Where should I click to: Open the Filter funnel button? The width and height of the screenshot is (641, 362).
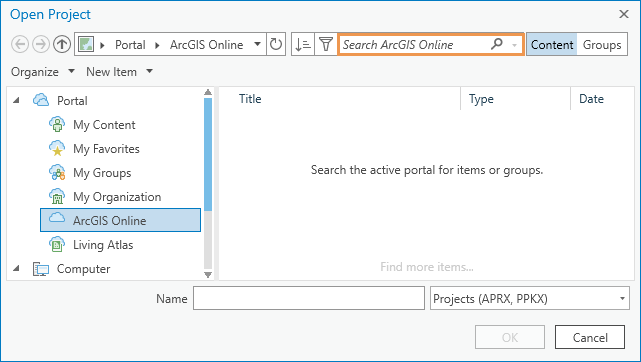click(x=326, y=44)
